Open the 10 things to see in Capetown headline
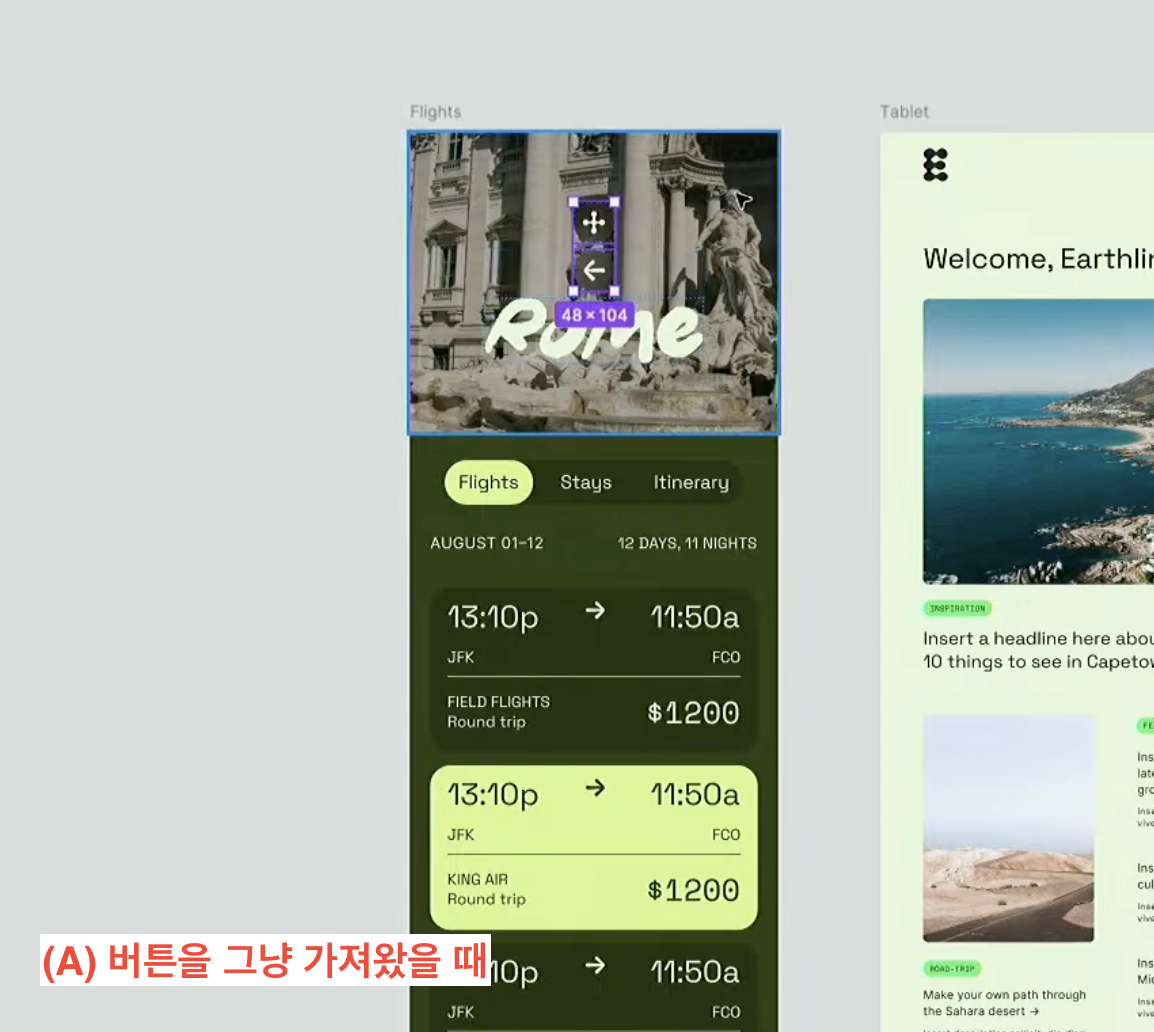Image resolution: width=1154 pixels, height=1032 pixels. (1038, 650)
